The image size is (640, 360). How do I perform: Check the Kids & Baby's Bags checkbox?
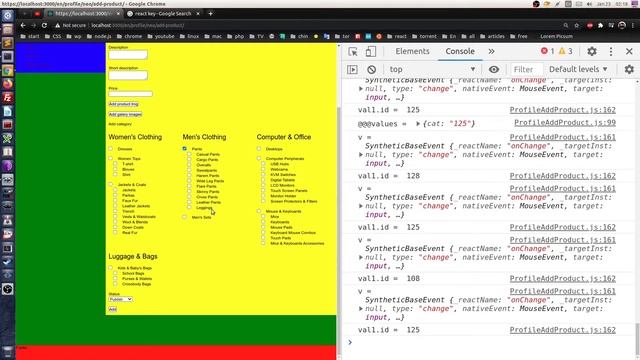(x=111, y=268)
